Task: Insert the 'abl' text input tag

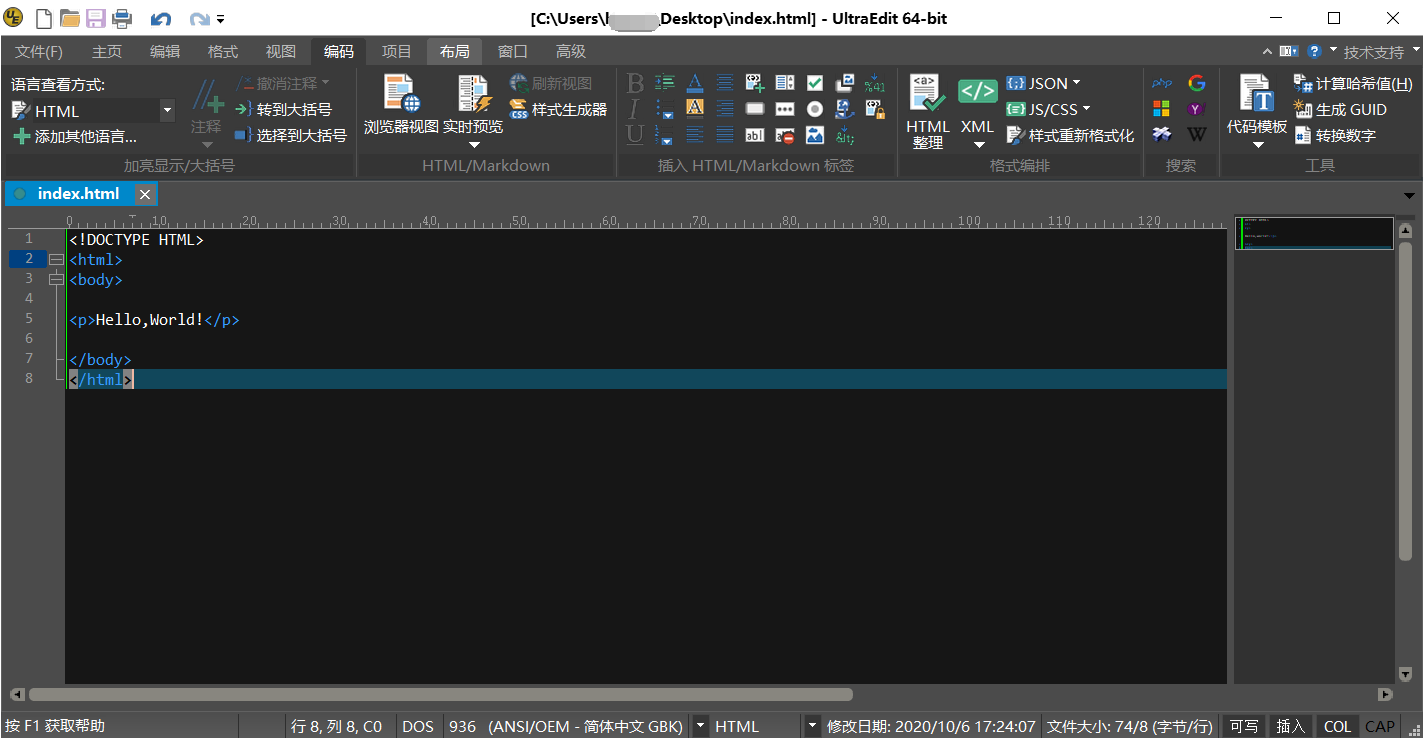Action: point(755,134)
